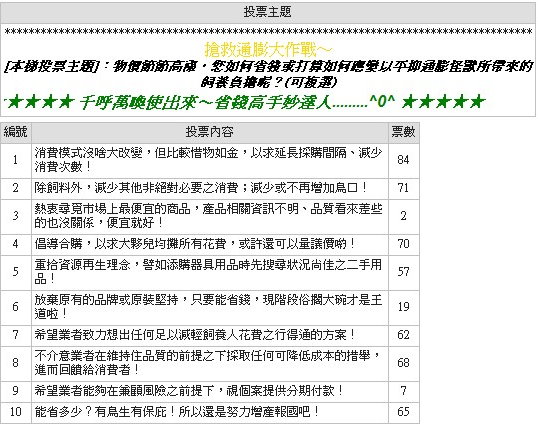The height and width of the screenshot is (426, 538).
Task: Select option 9 text about 分期付款
Action: coord(189,391)
